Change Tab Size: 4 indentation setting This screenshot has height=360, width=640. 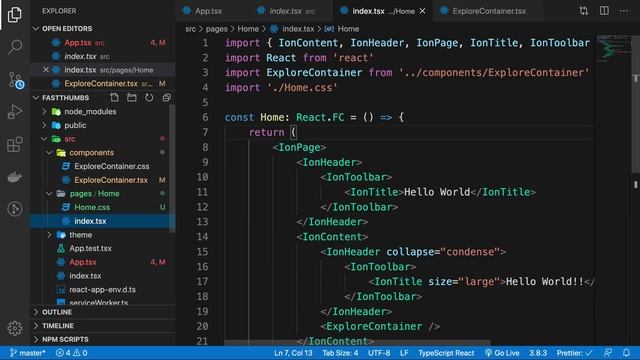(340, 353)
